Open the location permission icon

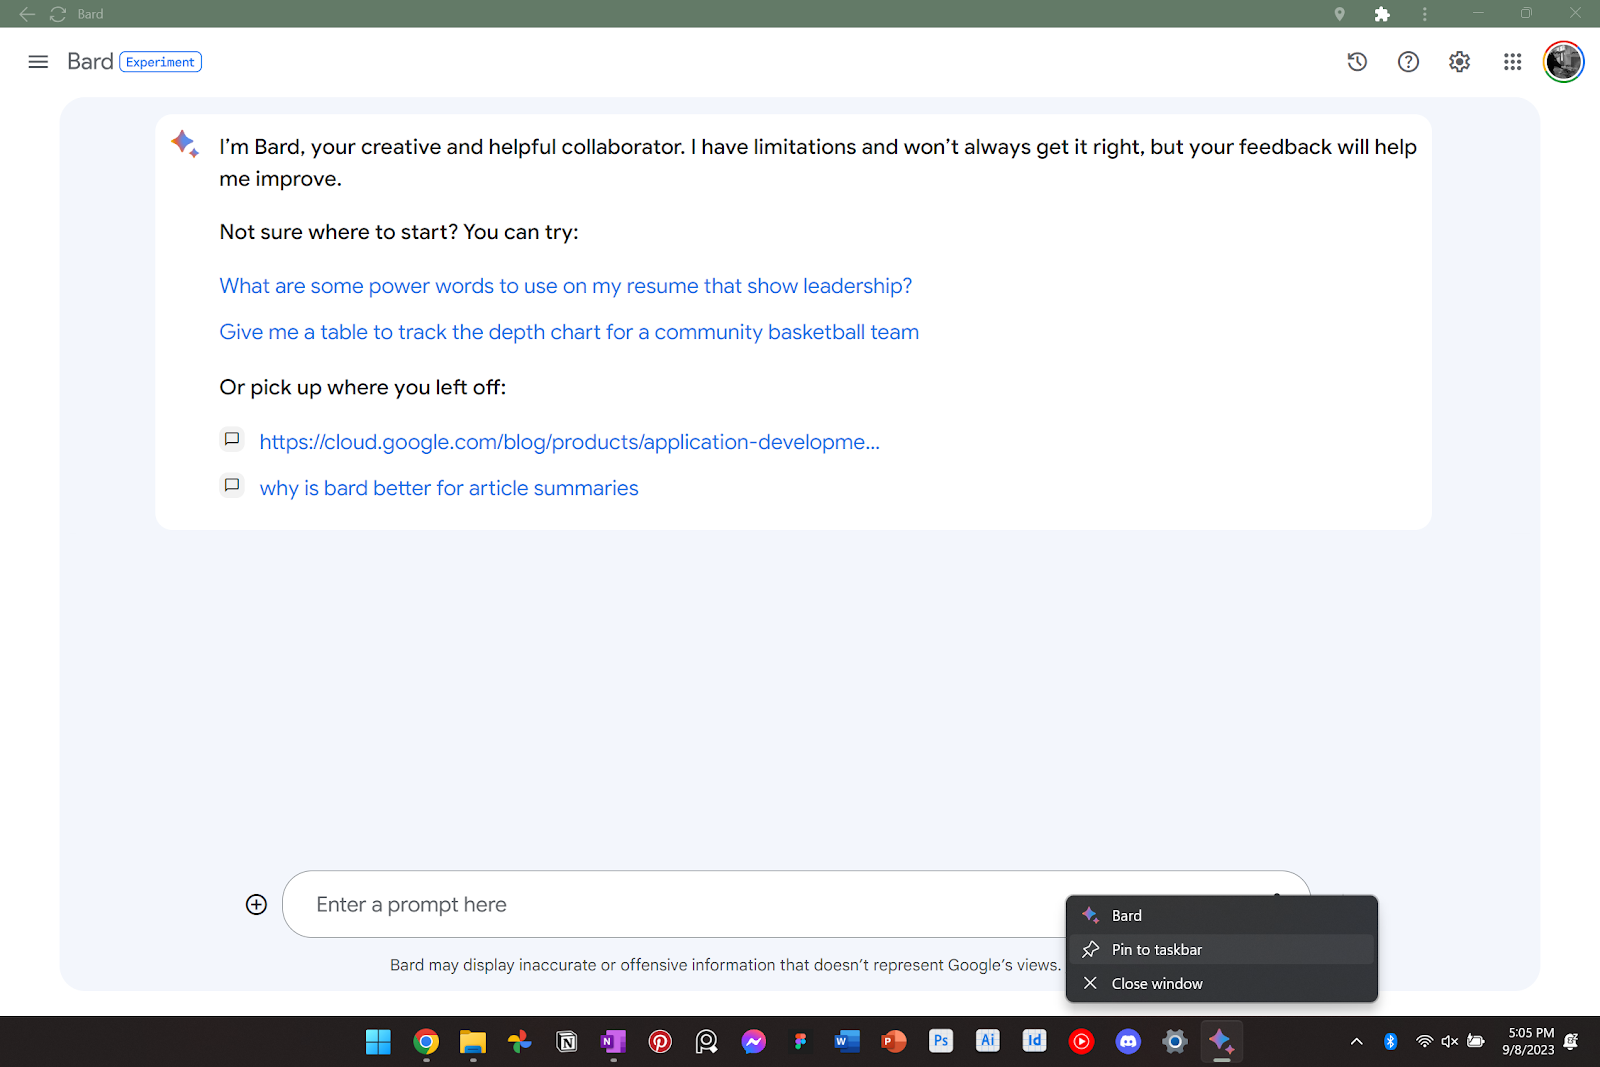coord(1339,14)
